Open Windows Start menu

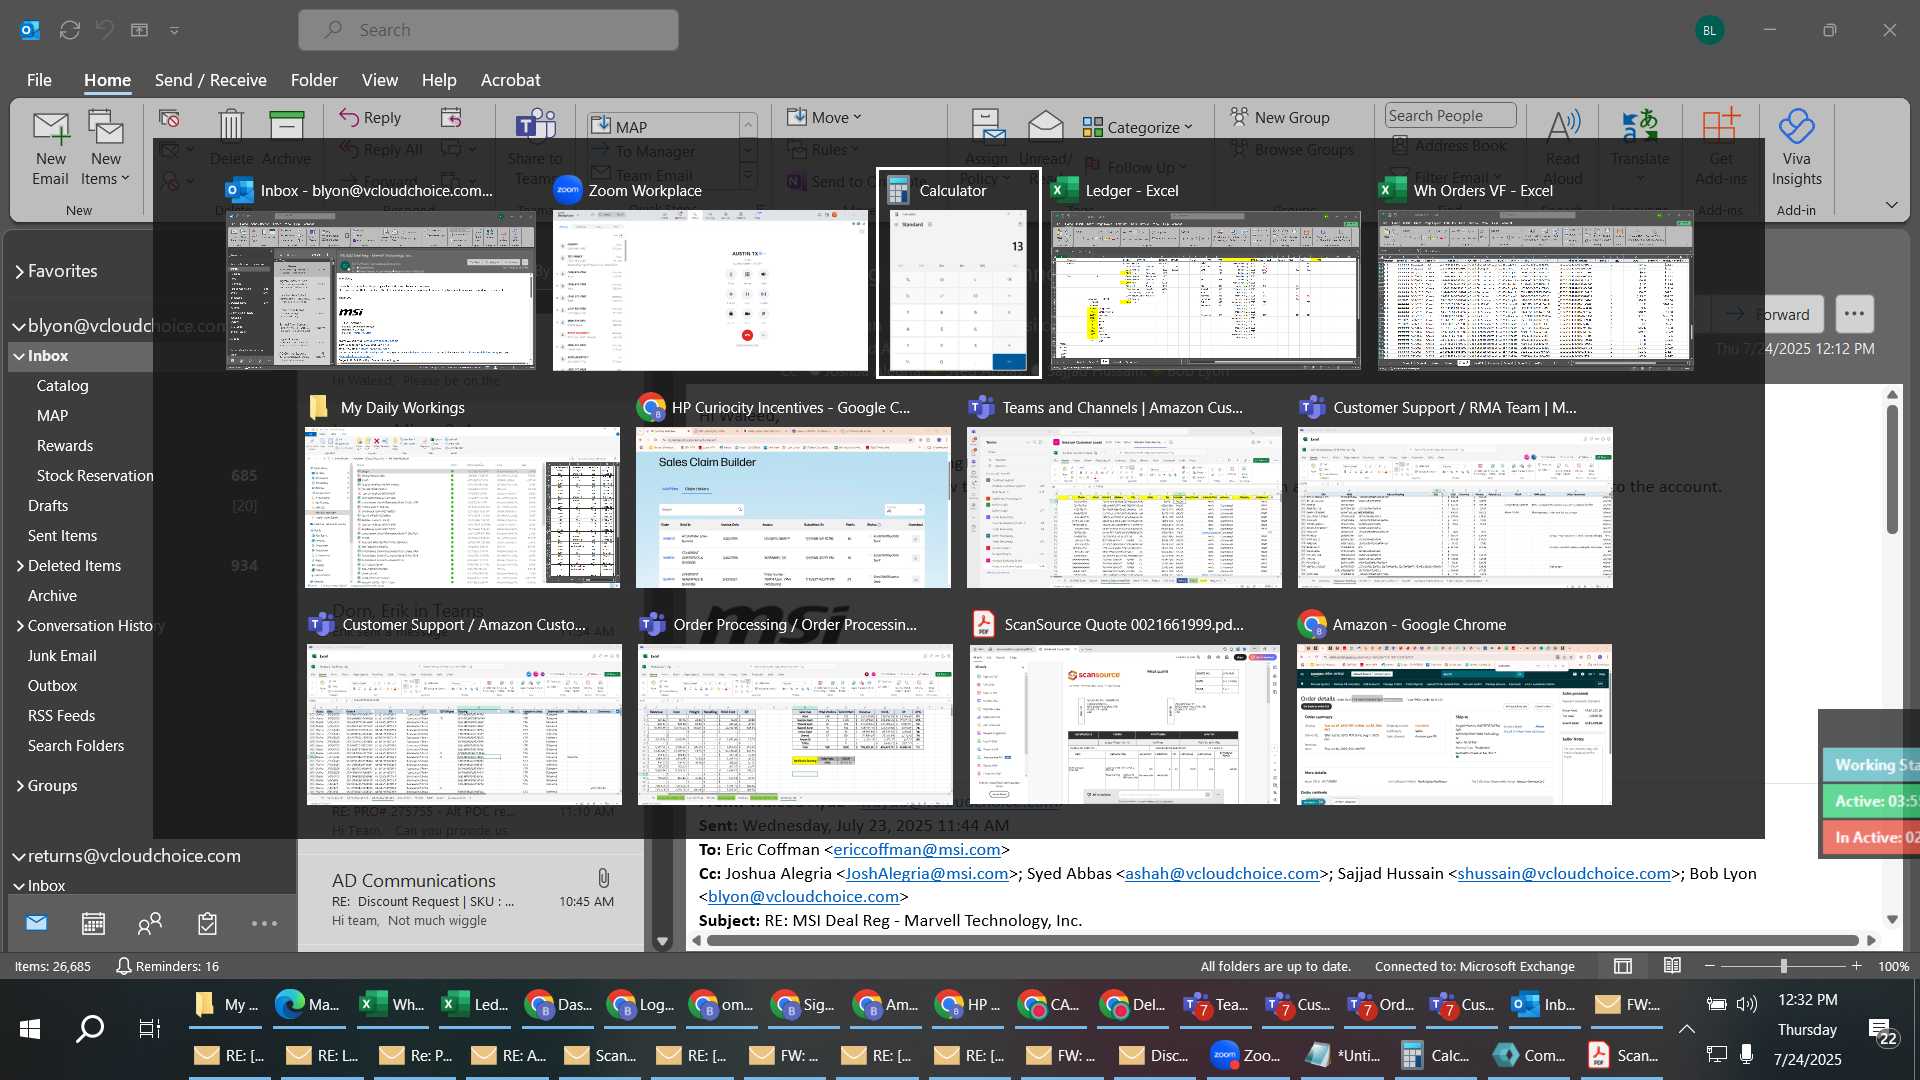pyautogui.click(x=30, y=1028)
